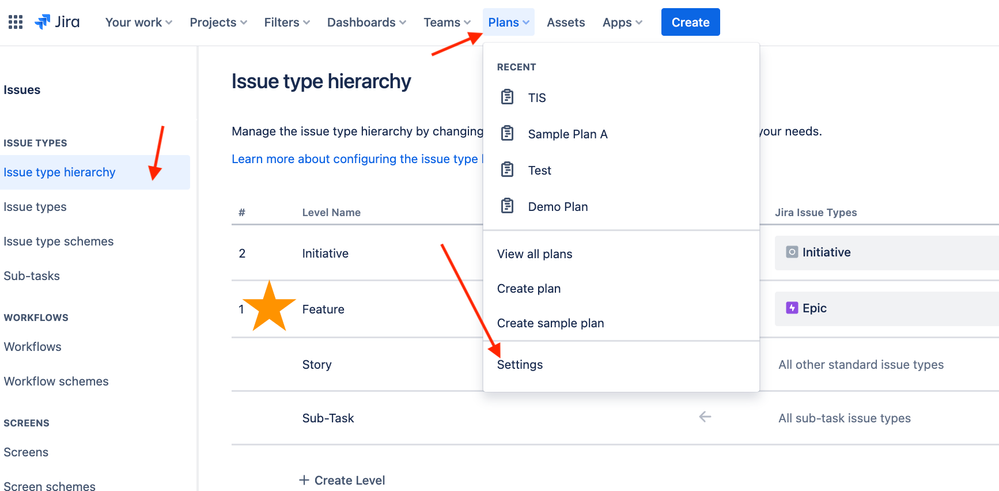Open Sub-tasks in sidebar
Viewport: 999px width, 491px height.
coord(32,276)
